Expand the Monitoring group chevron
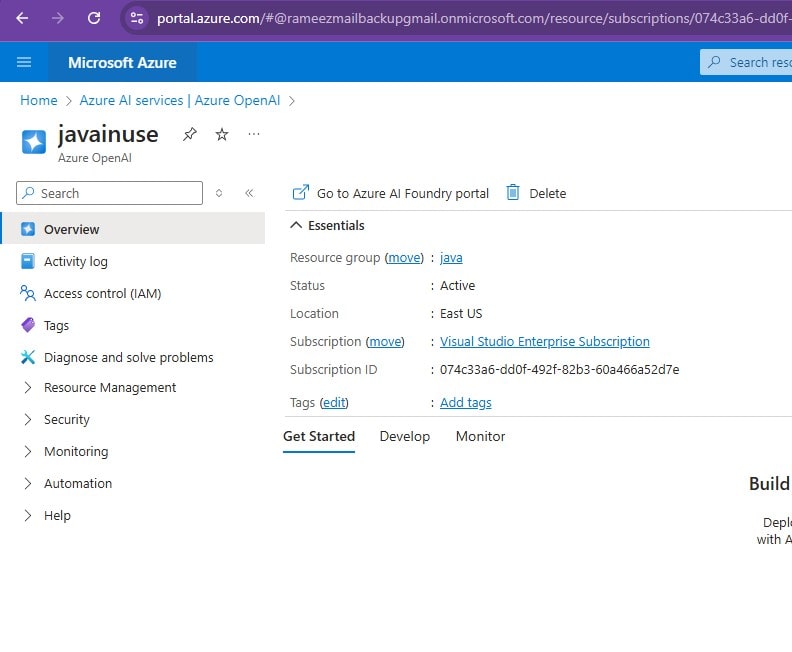Image resolution: width=792 pixels, height=652 pixels. pos(28,452)
